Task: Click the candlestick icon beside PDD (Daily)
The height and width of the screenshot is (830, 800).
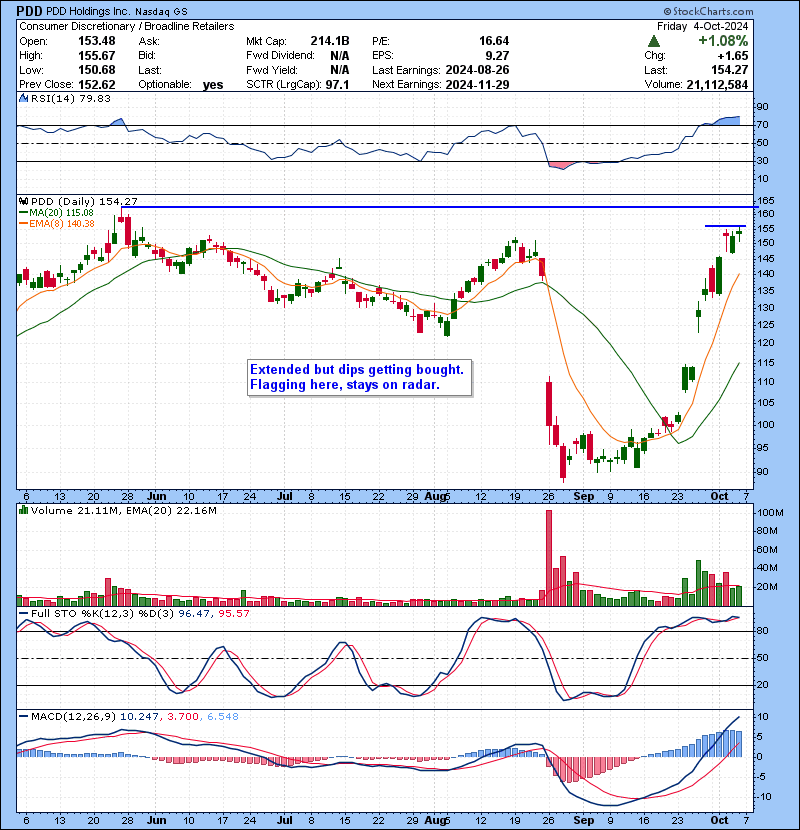Action: [x=24, y=201]
